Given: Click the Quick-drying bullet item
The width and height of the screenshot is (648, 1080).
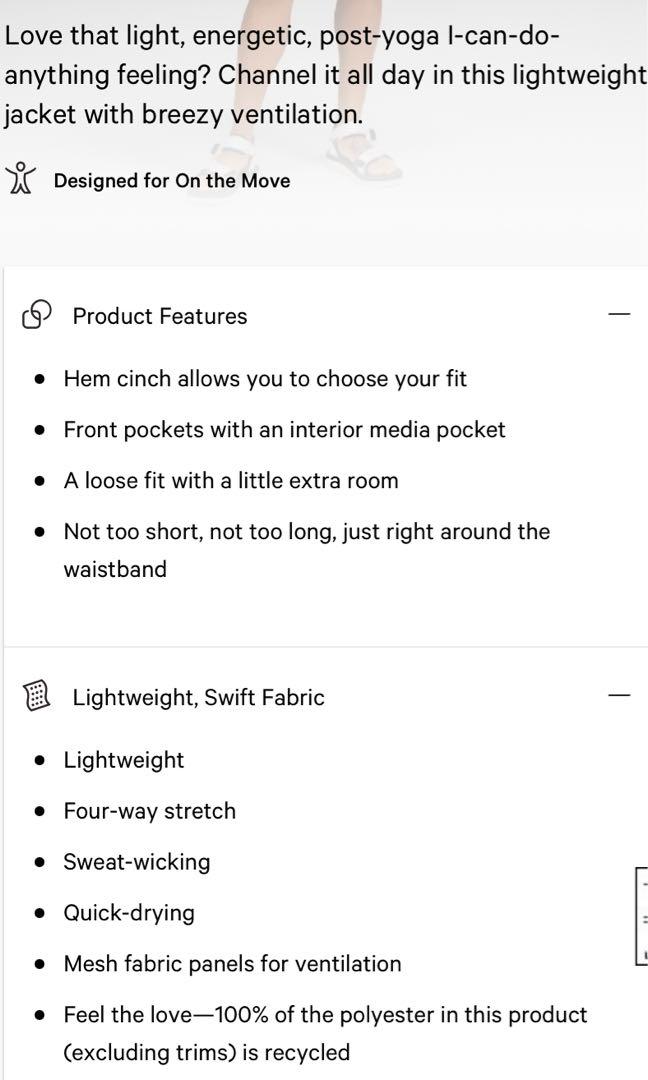Looking at the screenshot, I should coord(129,913).
